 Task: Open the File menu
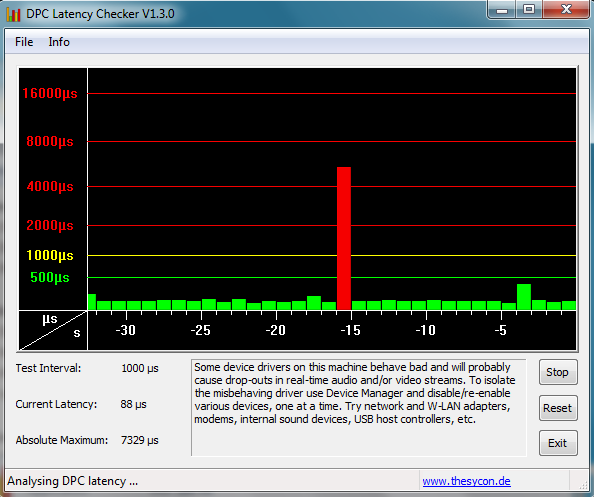(24, 42)
